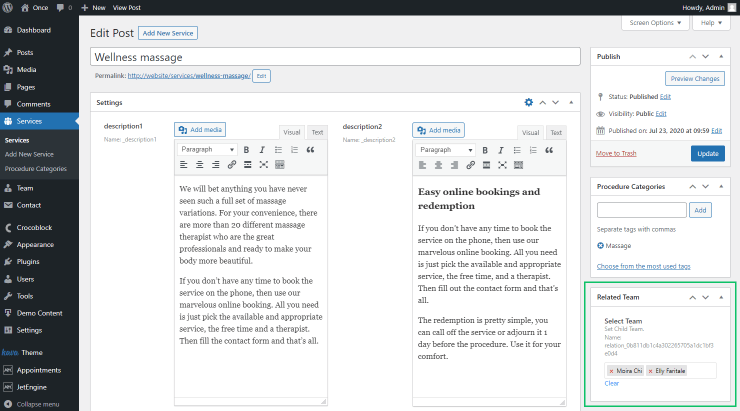Insert numbered list in description2 editor

point(533,150)
